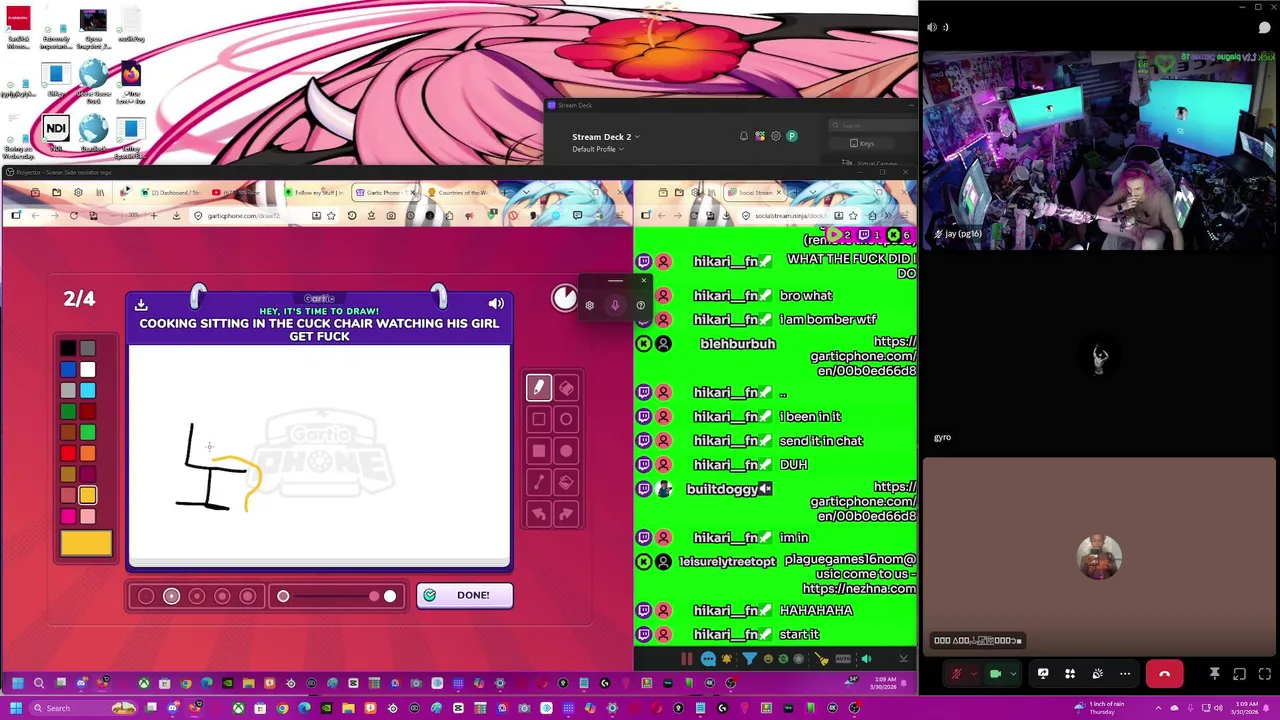Open microphone options arrow in call

point(973,674)
